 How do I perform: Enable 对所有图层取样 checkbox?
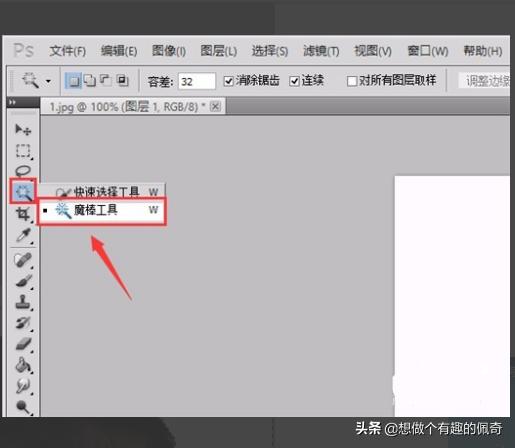(x=352, y=81)
